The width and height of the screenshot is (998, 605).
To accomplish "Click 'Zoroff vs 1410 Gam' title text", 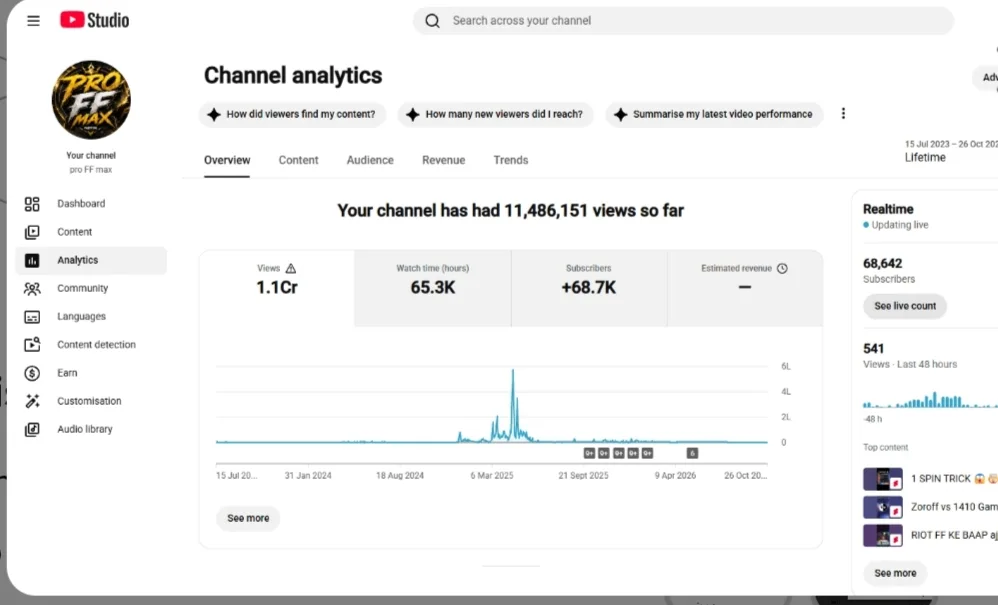I will [x=954, y=507].
